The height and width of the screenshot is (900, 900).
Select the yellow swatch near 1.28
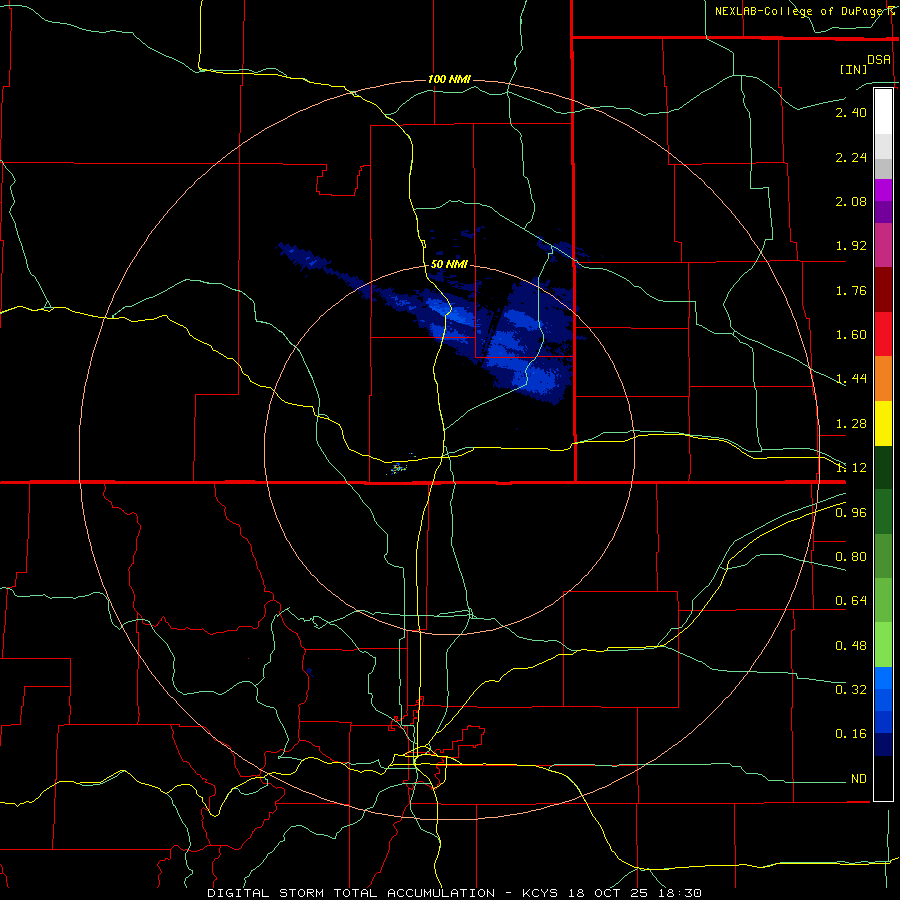(883, 423)
